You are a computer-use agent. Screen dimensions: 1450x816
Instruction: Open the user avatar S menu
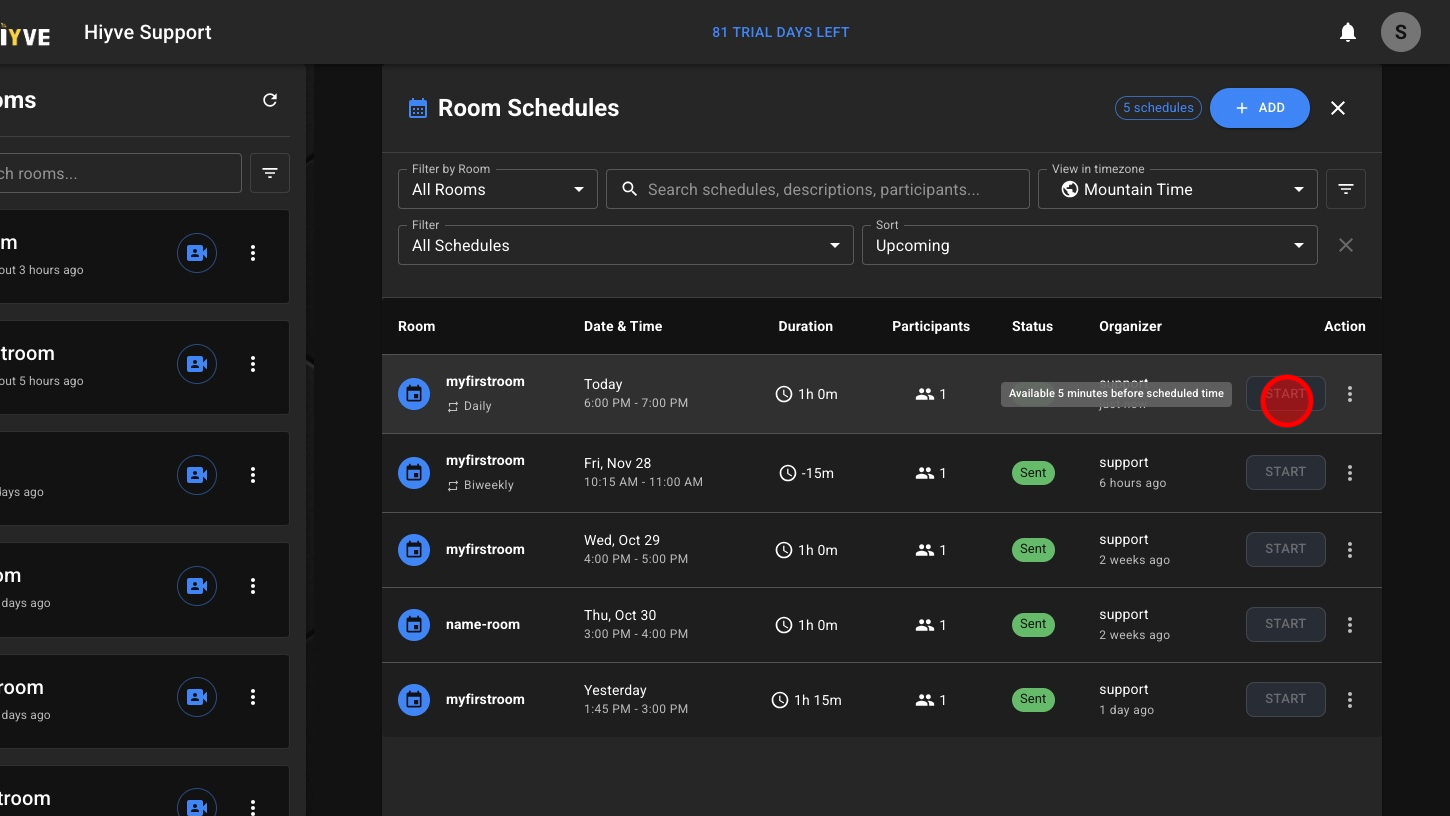1400,32
